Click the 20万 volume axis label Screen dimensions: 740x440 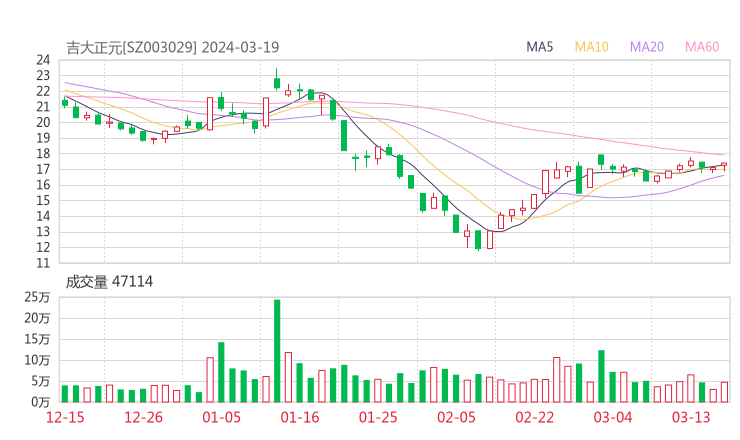click(37, 318)
